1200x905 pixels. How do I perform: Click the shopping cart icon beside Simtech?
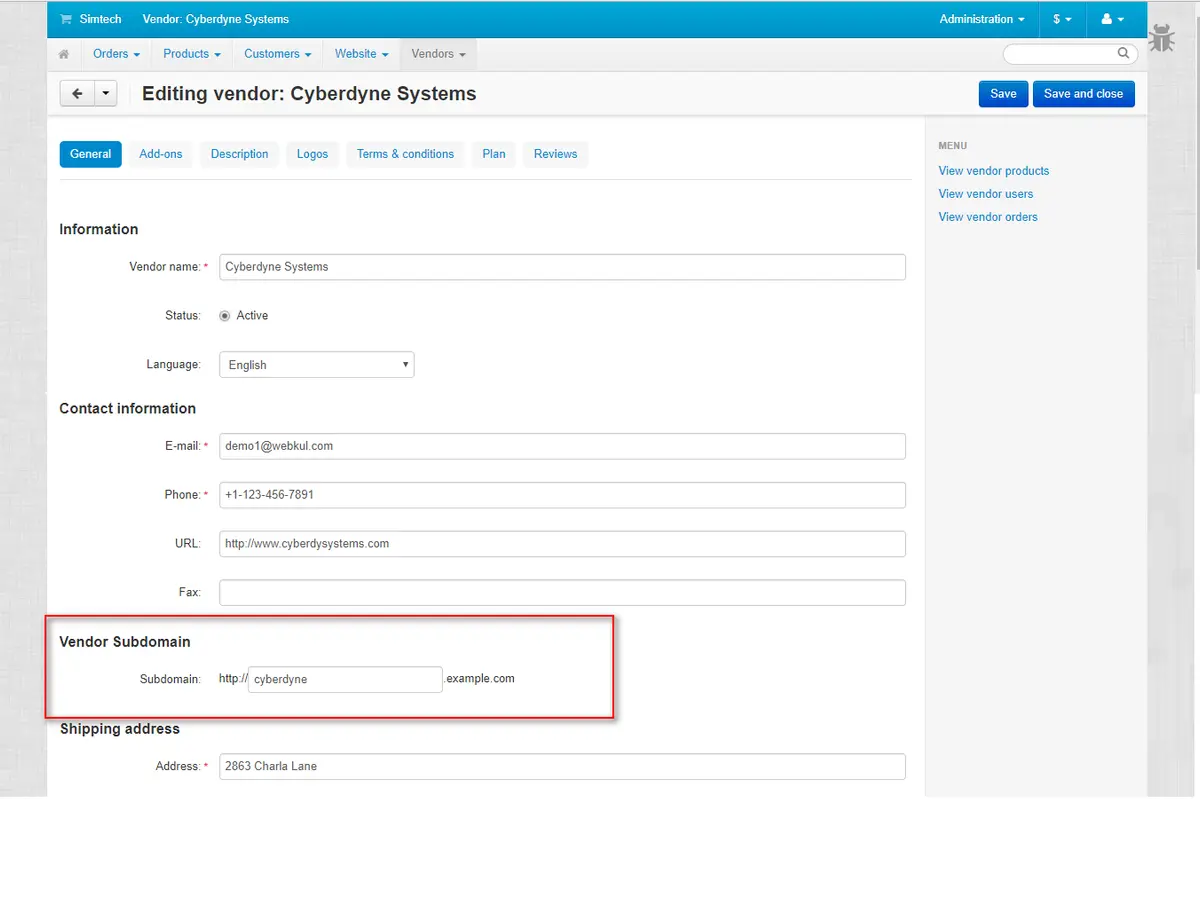point(66,19)
